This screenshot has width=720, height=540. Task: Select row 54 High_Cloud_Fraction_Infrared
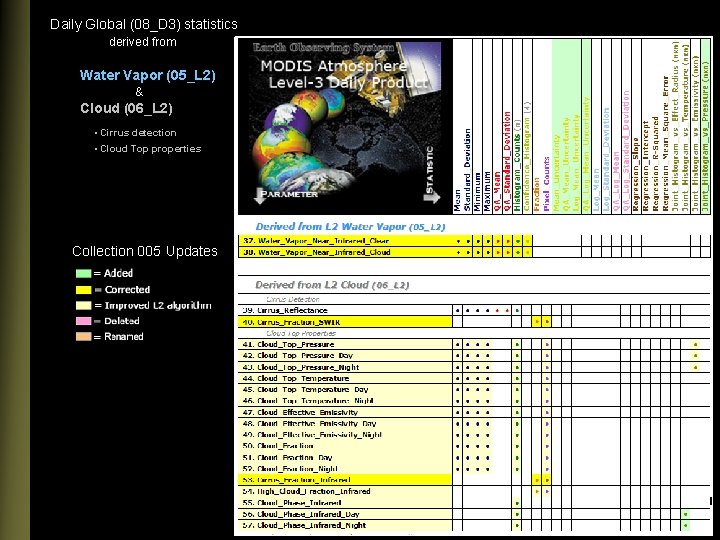[x=474, y=491]
